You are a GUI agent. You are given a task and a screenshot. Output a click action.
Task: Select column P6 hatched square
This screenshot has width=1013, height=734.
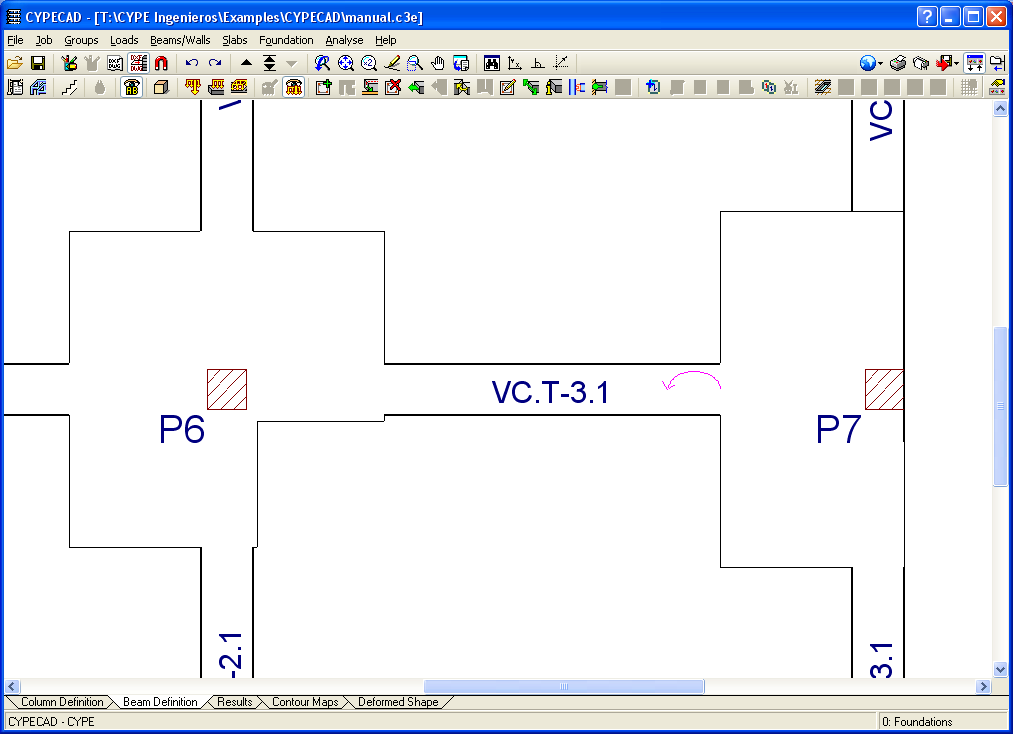(x=227, y=390)
